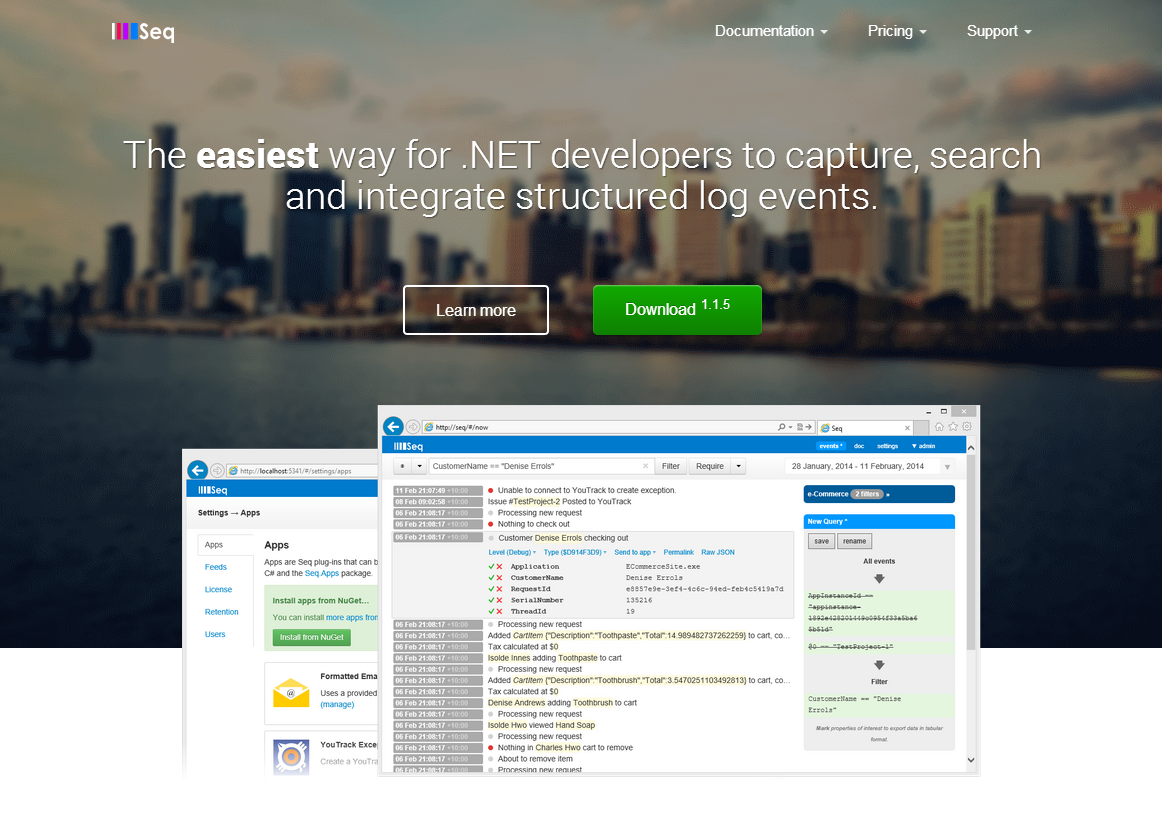Viewport: 1162px width, 829px height.
Task: Click red X for SerialNumber property
Action: click(499, 600)
